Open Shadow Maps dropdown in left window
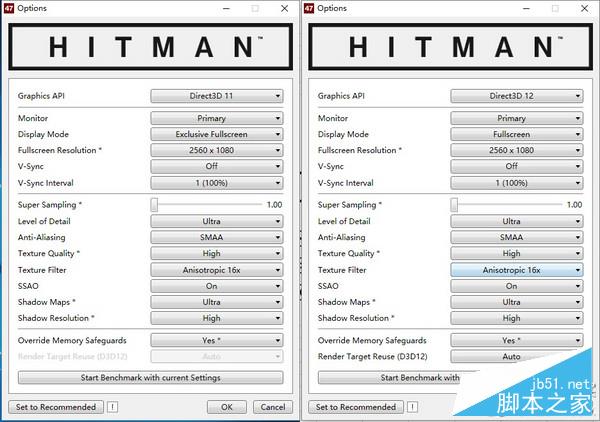This screenshot has height=422, width=600. (x=217, y=302)
